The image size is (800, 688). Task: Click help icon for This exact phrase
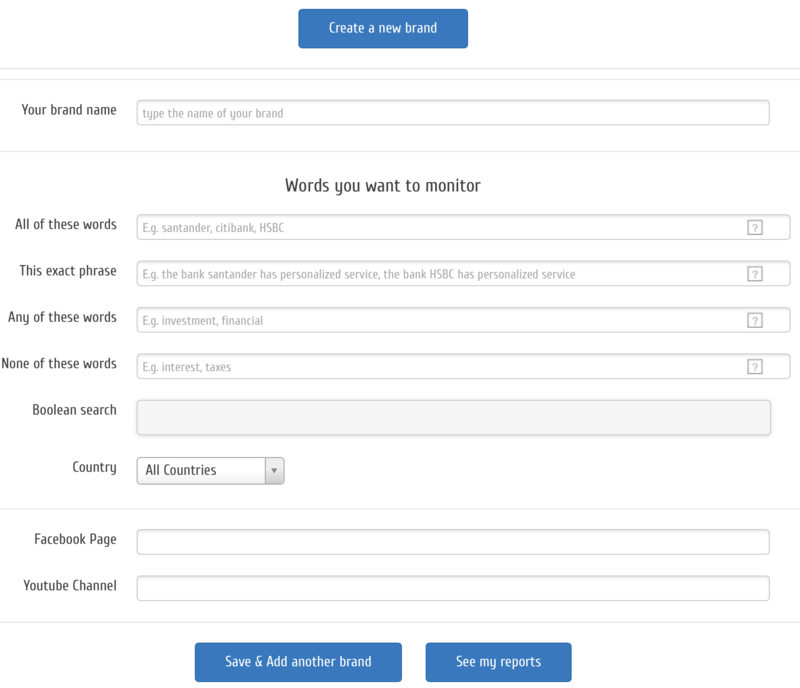pos(755,274)
